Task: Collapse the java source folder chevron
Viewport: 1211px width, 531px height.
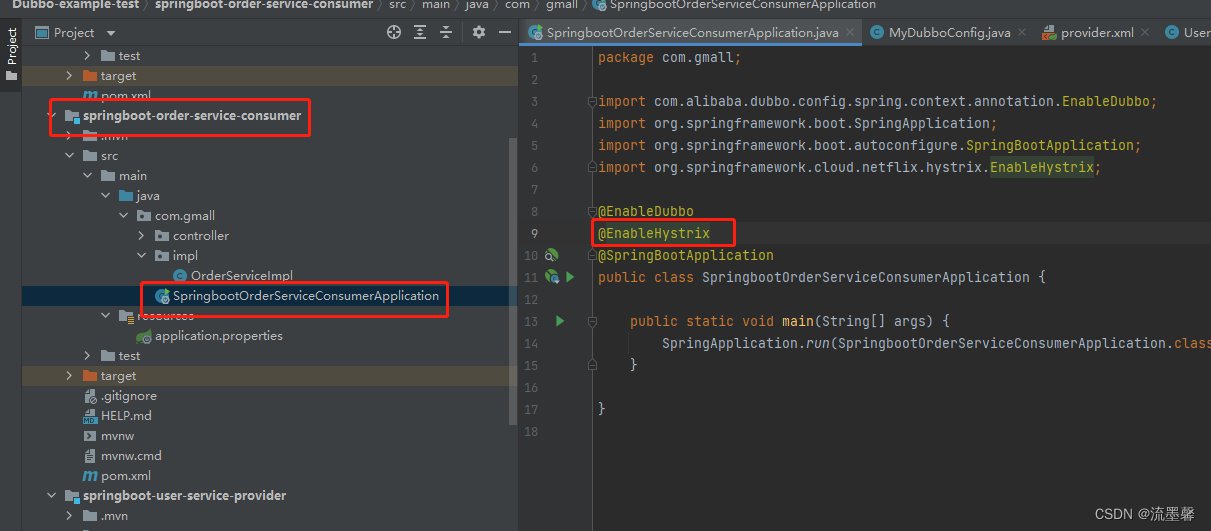Action: (x=105, y=196)
